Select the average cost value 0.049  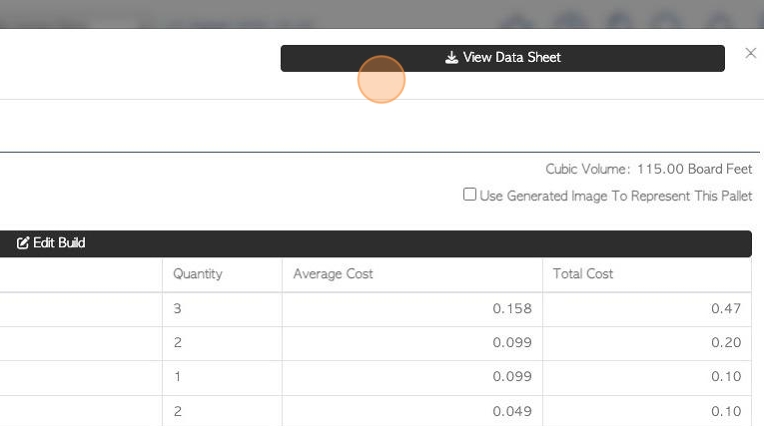tap(512, 411)
